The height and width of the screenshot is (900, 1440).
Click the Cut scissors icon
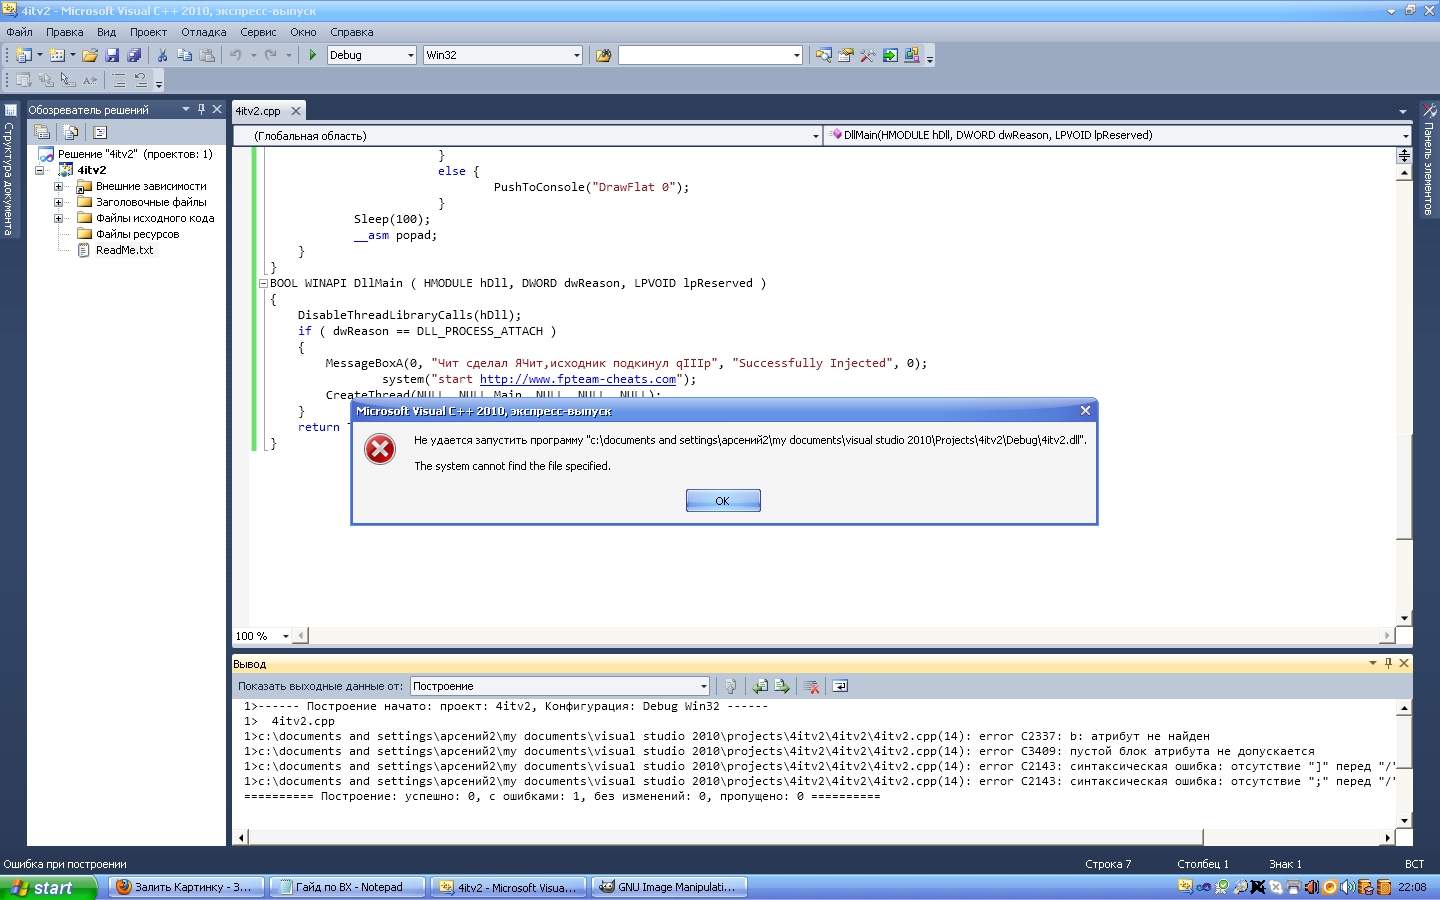coord(162,55)
